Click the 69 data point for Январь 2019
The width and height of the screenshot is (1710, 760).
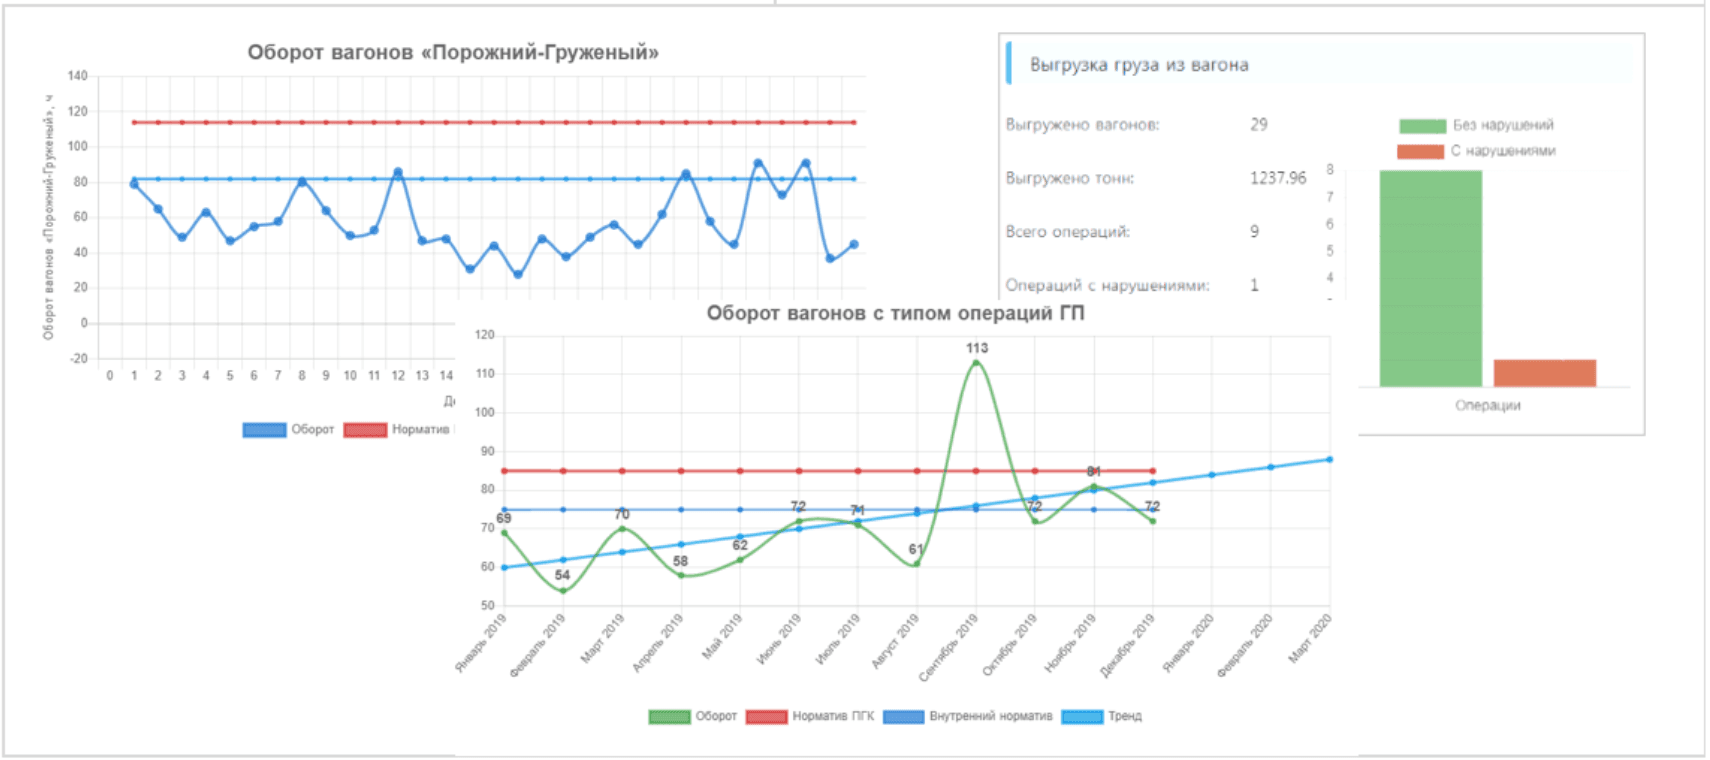504,533
